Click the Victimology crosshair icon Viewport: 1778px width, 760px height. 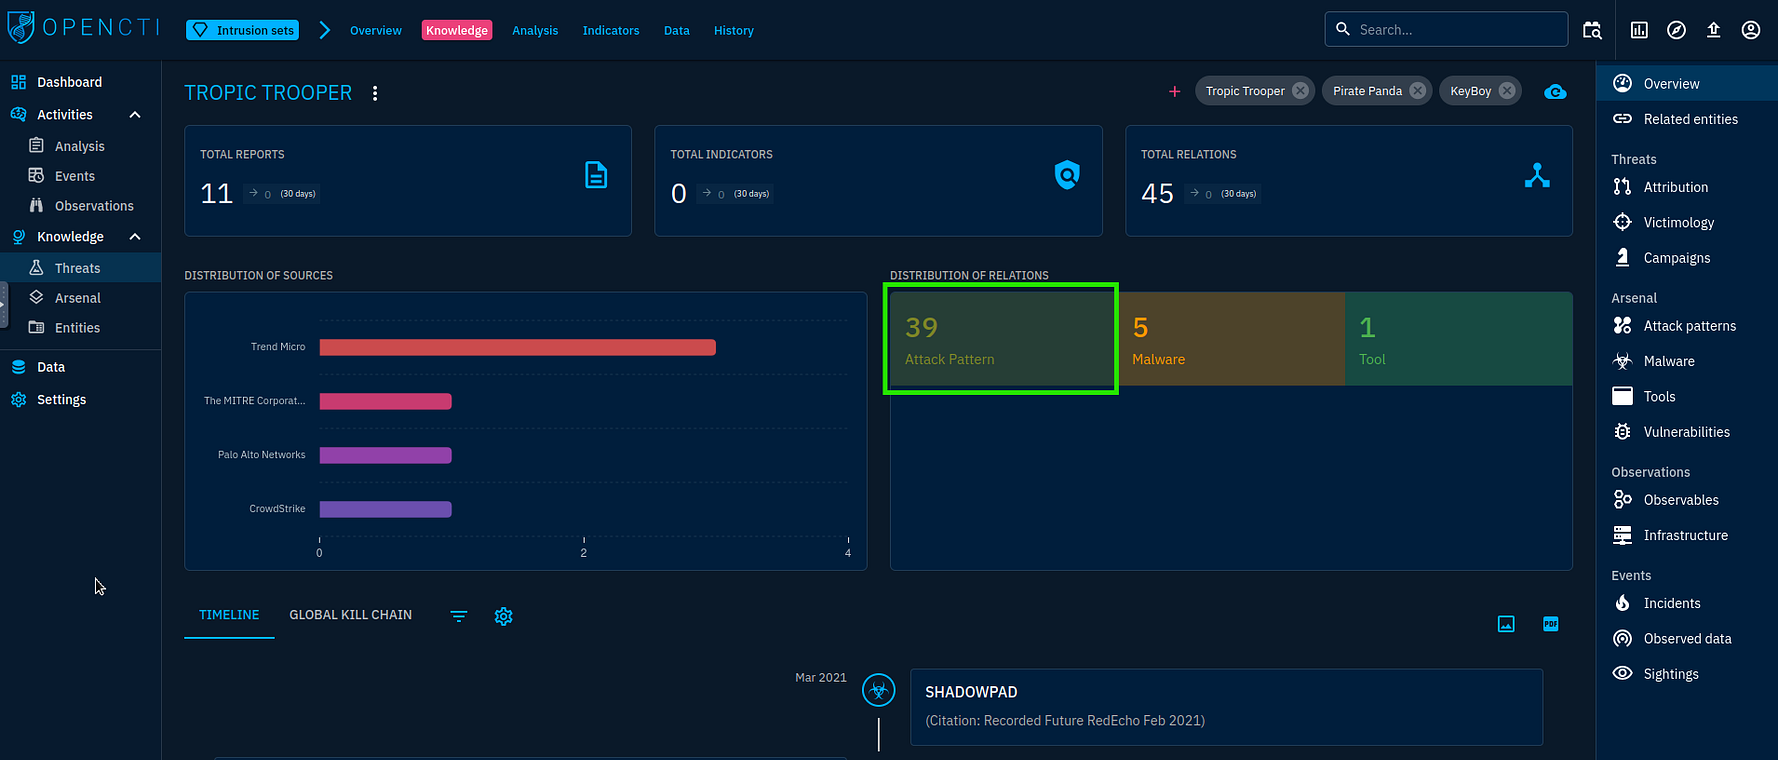pyautogui.click(x=1622, y=222)
